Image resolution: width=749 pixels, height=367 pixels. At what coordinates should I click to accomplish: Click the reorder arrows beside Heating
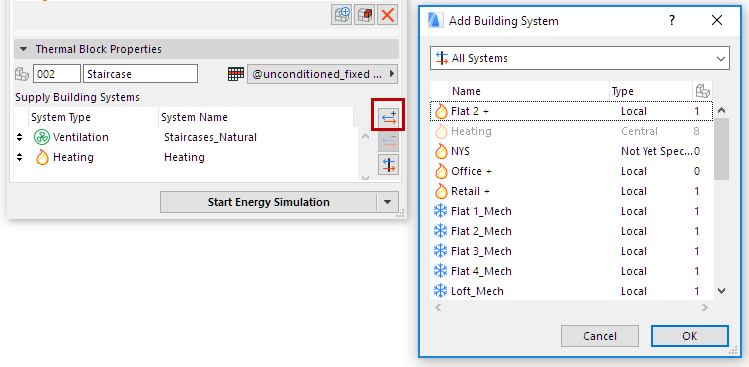20,157
